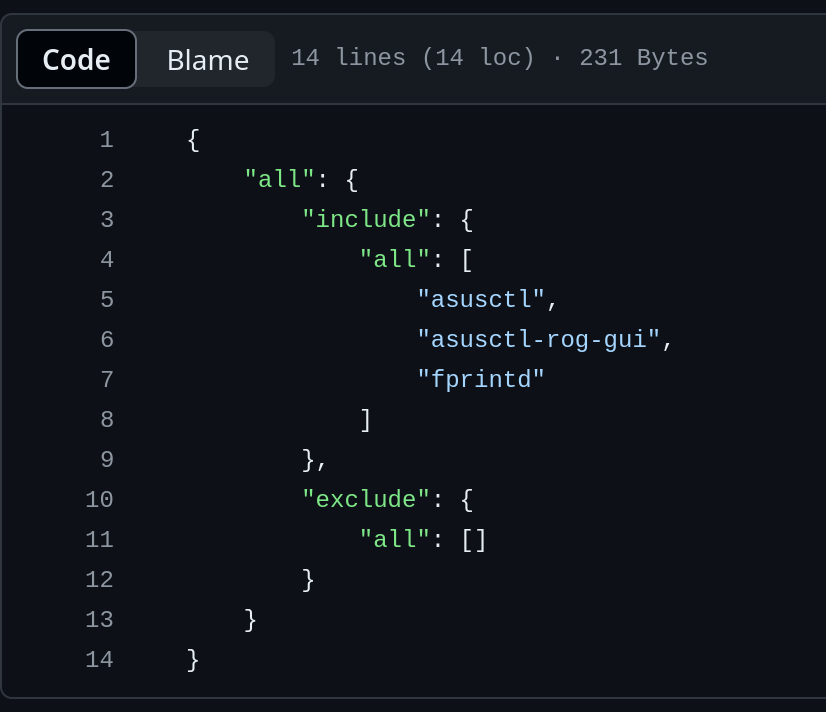Click line number 1

coord(106,140)
